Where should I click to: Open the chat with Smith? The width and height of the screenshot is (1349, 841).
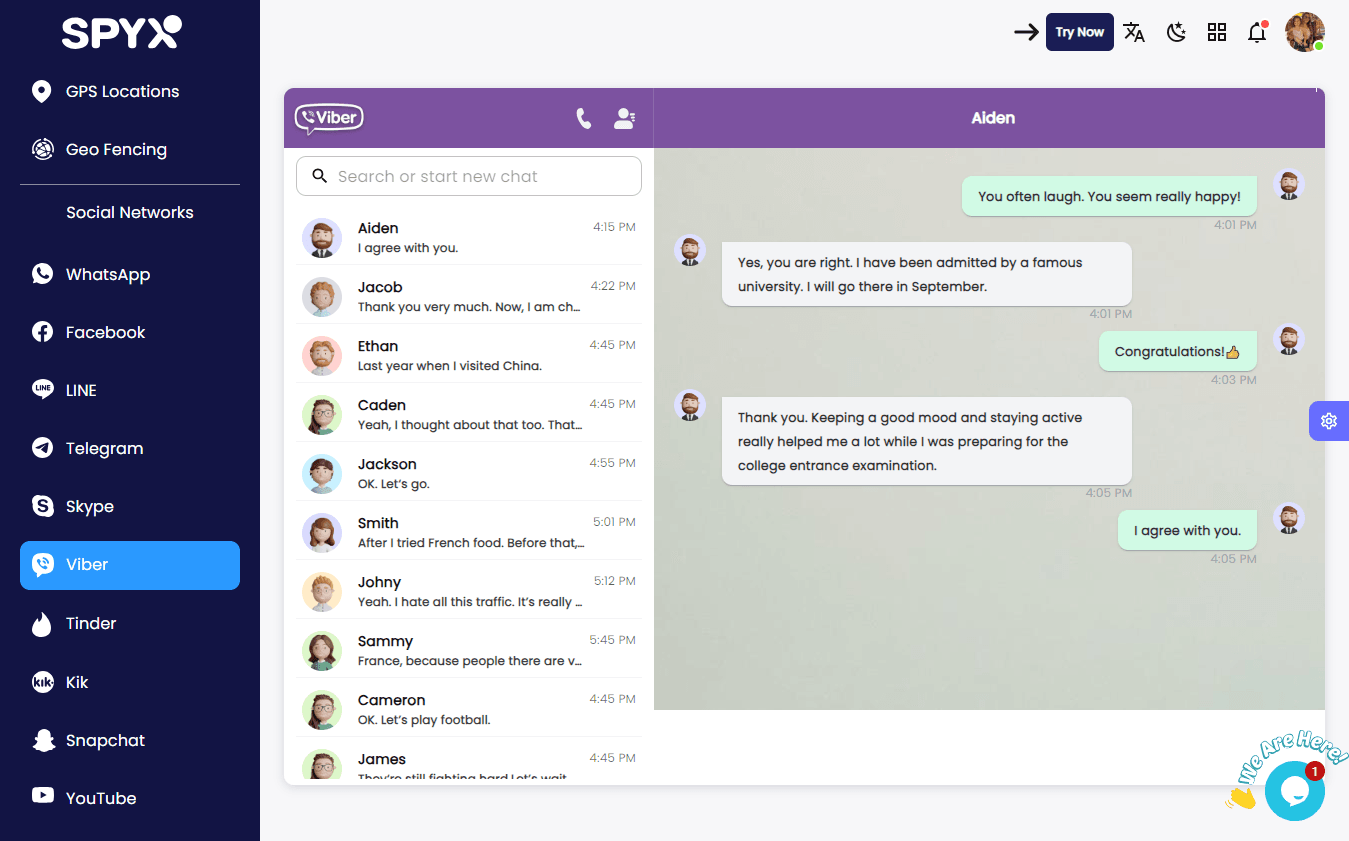point(469,532)
